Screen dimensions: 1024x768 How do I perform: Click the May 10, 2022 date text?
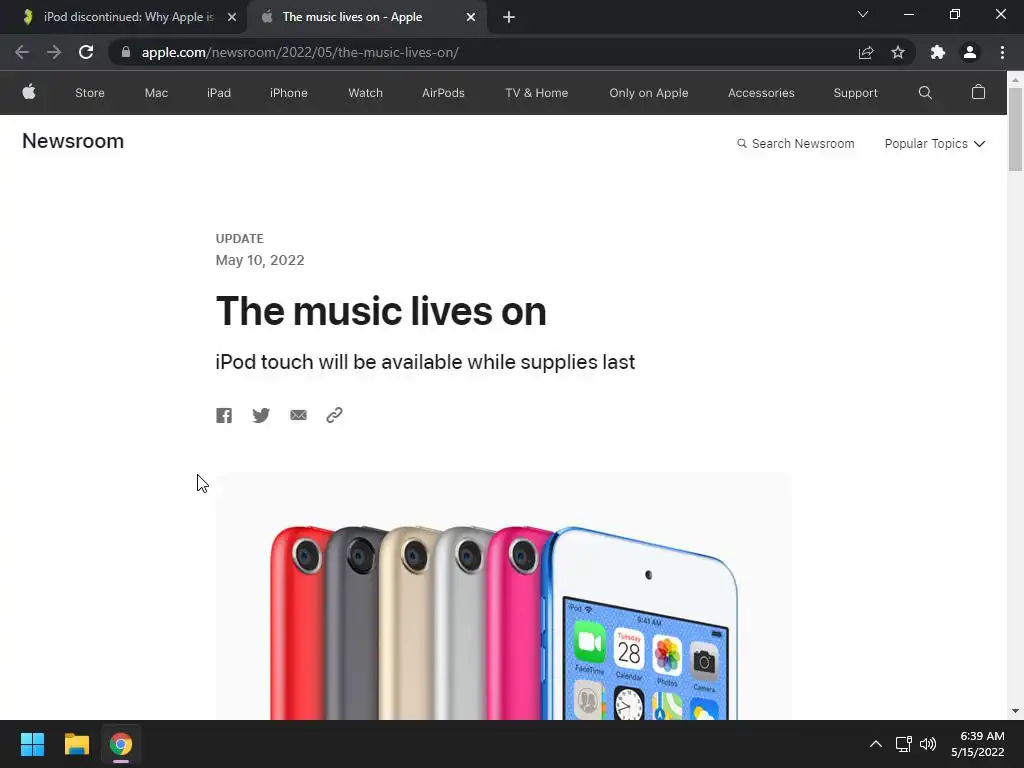point(260,260)
